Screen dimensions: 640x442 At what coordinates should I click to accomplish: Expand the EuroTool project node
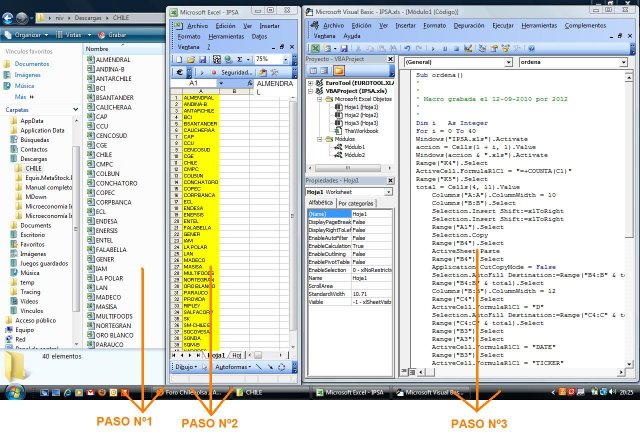pyautogui.click(x=310, y=83)
